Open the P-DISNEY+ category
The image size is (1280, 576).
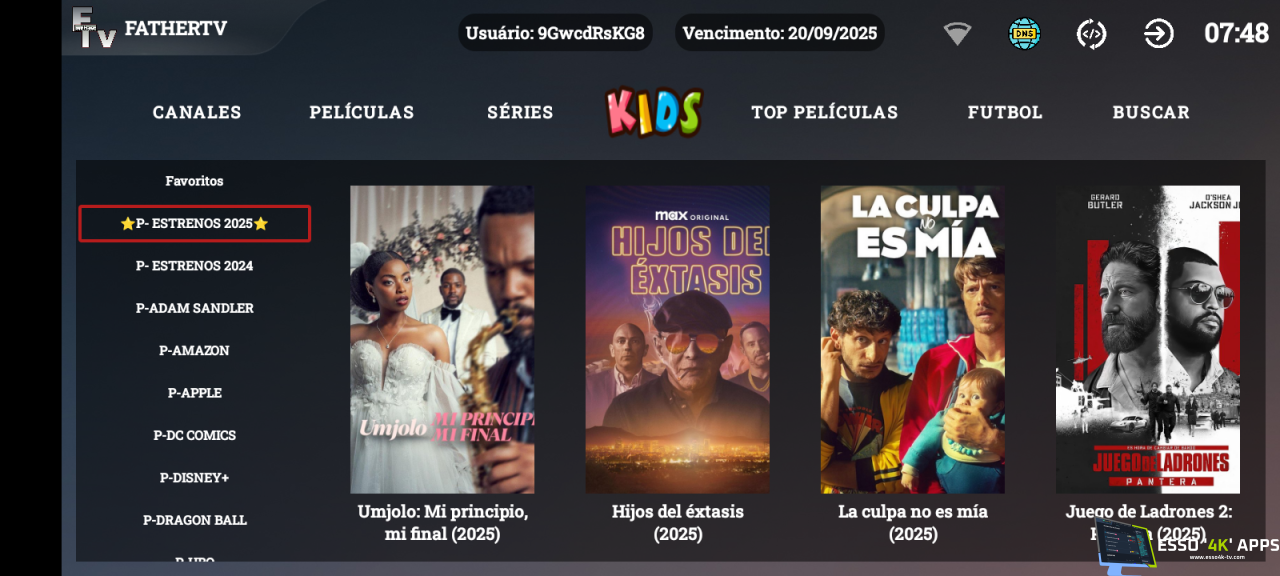point(195,478)
